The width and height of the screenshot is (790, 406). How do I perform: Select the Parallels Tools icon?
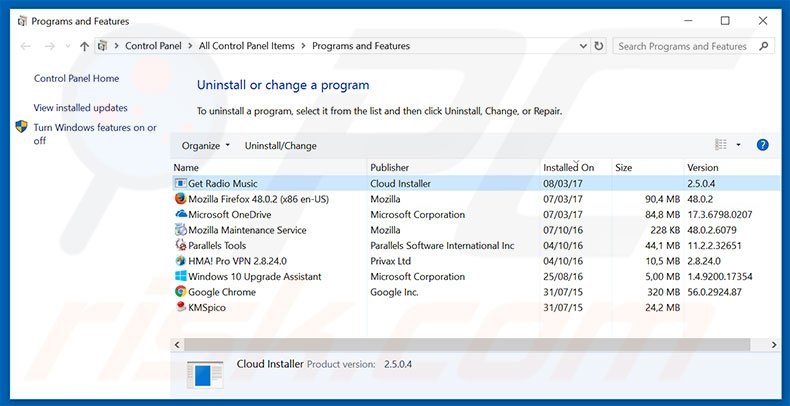click(x=180, y=246)
